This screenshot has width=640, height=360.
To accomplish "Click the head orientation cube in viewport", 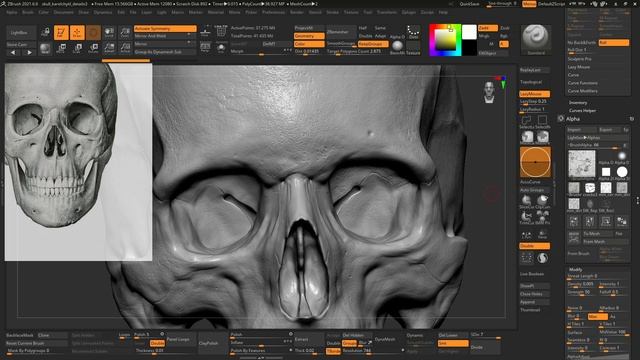I will (x=489, y=93).
